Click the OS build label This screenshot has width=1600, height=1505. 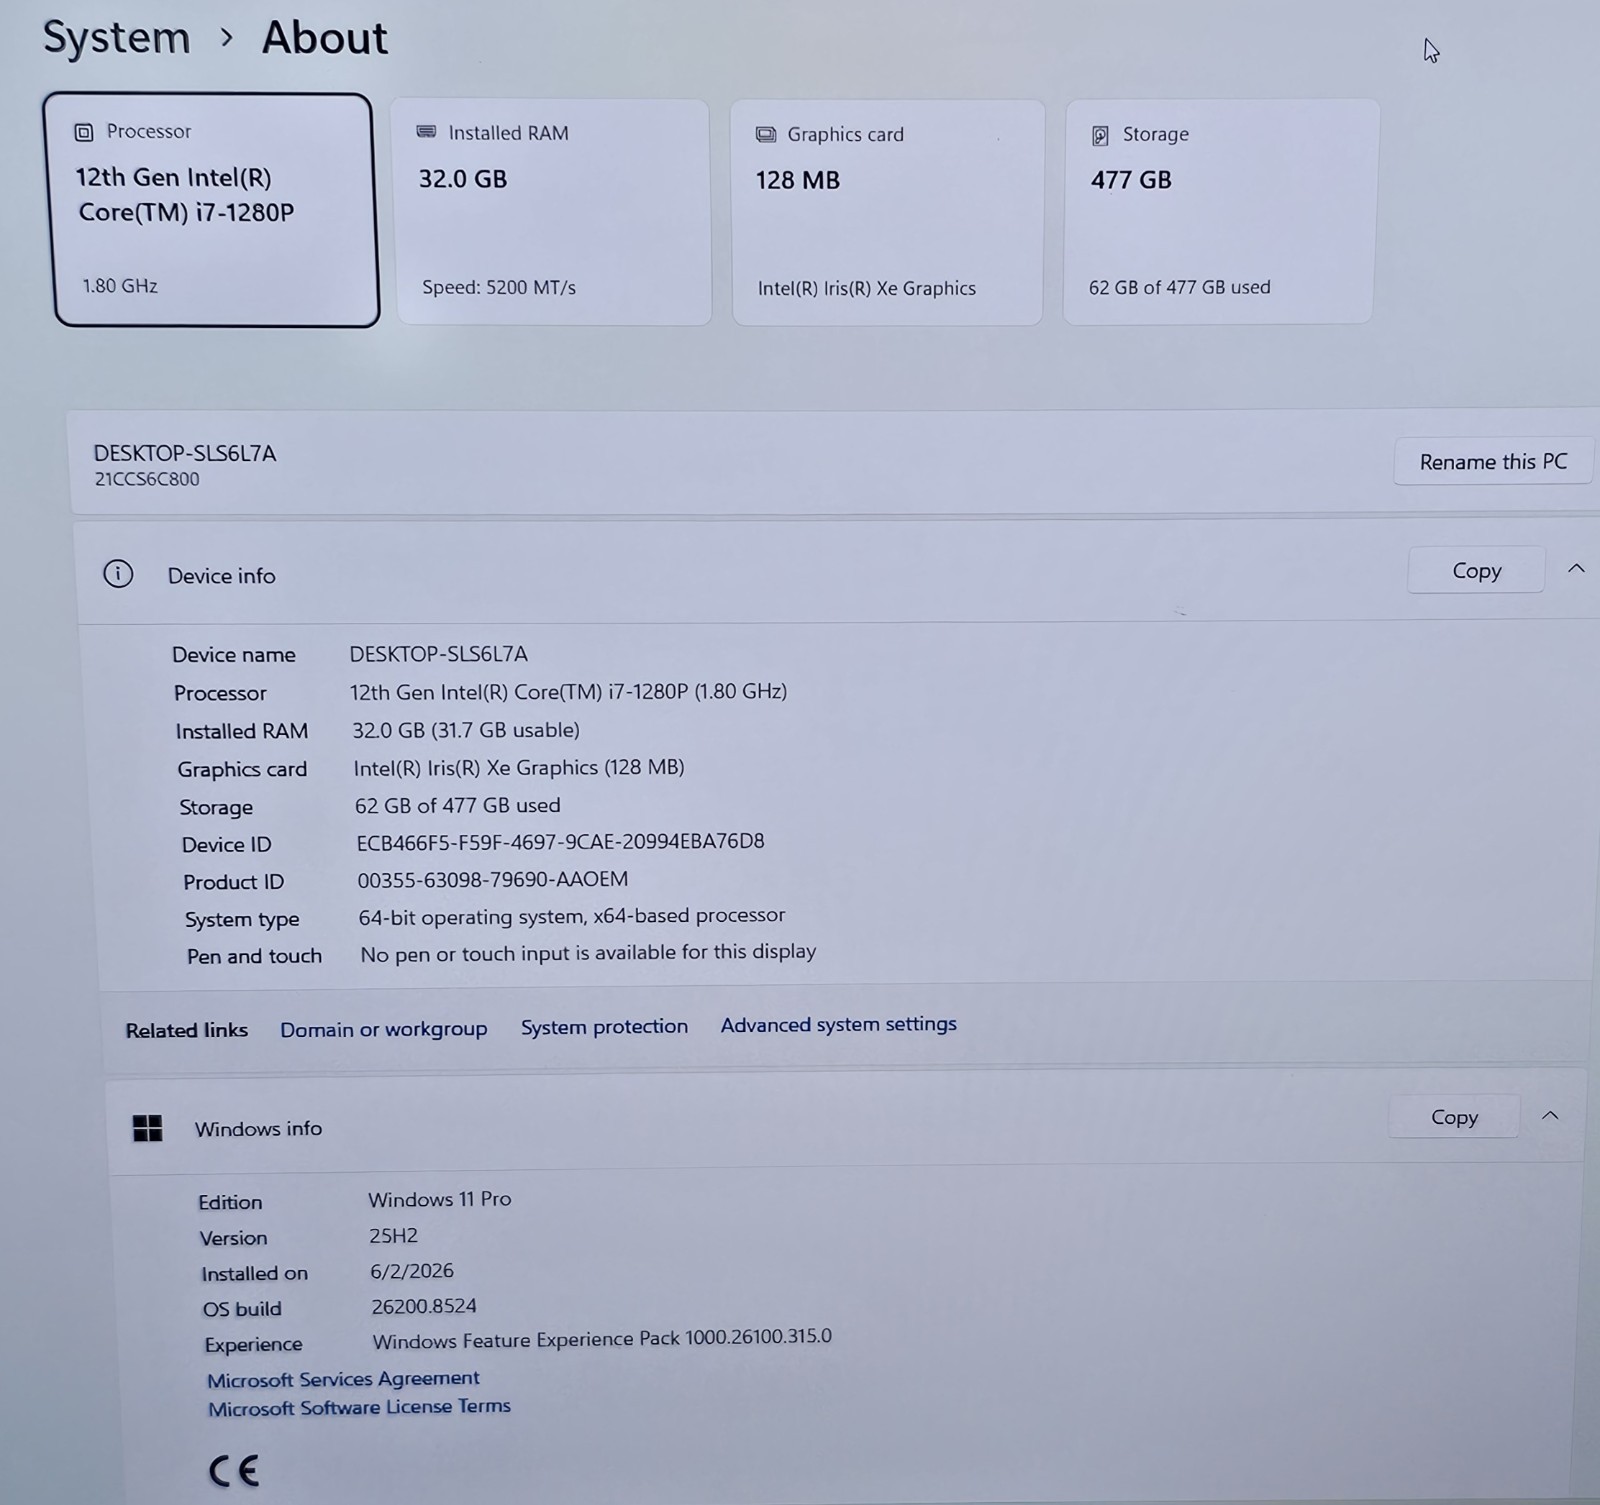pos(242,1309)
